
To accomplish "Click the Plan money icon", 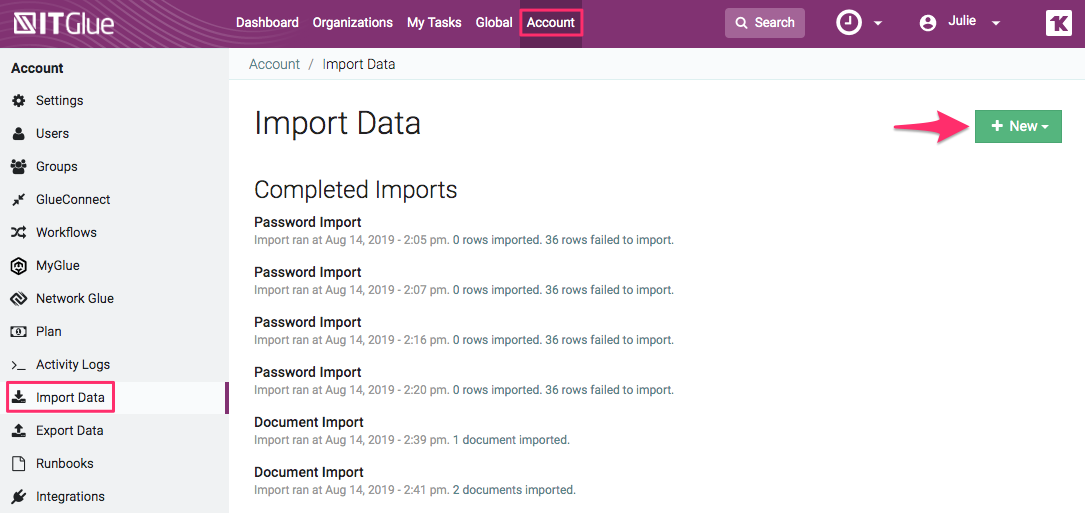I will tap(19, 332).
